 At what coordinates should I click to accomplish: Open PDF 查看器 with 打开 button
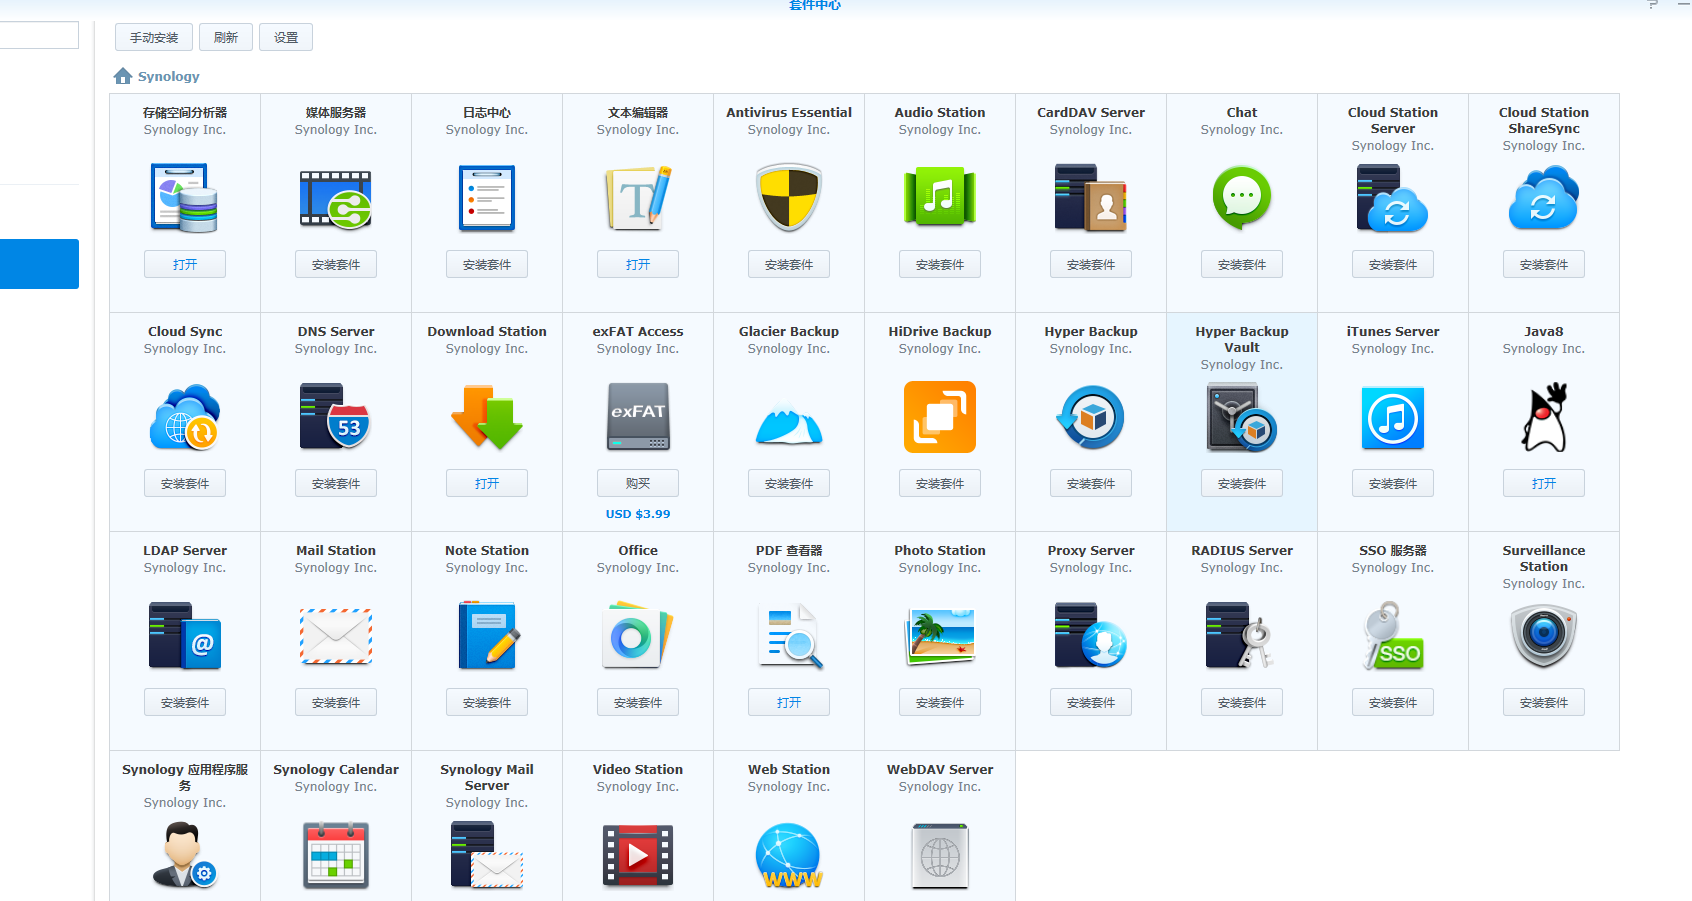pyautogui.click(x=789, y=702)
